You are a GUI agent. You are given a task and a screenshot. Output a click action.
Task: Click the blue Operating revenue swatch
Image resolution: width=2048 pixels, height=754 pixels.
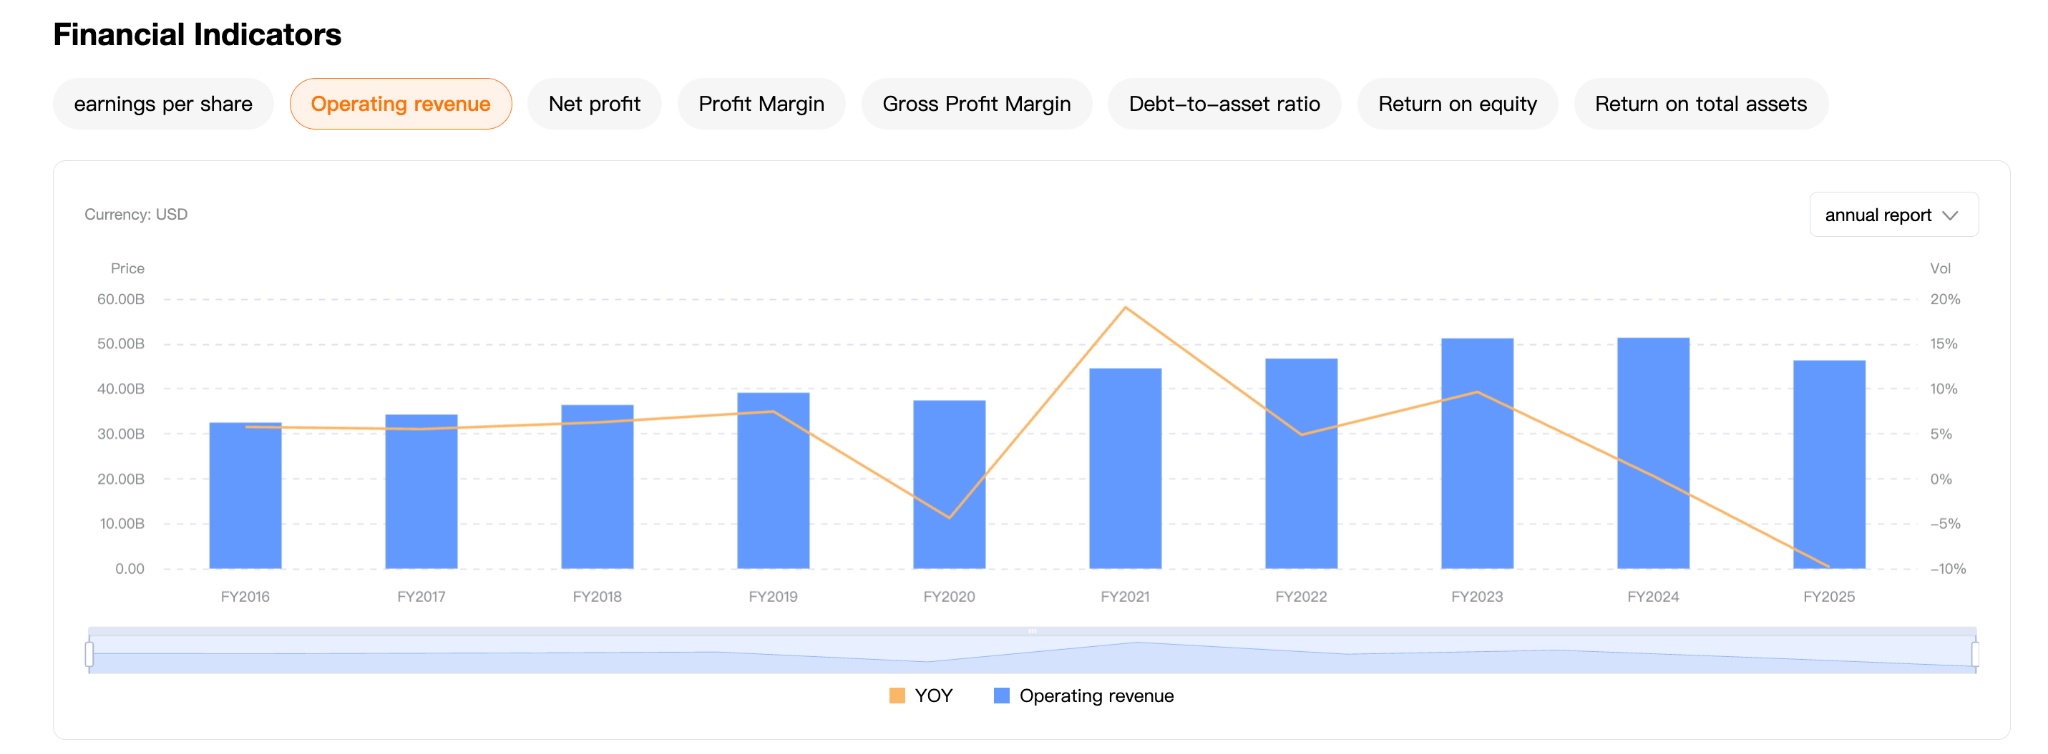point(1002,696)
